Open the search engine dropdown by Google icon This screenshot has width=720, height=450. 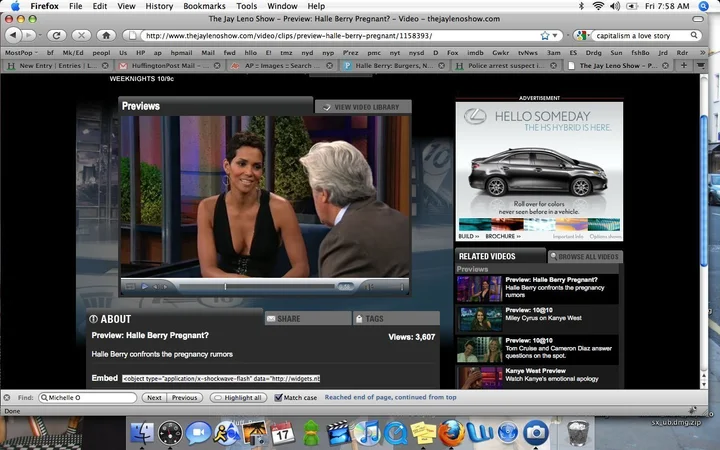(x=582, y=35)
